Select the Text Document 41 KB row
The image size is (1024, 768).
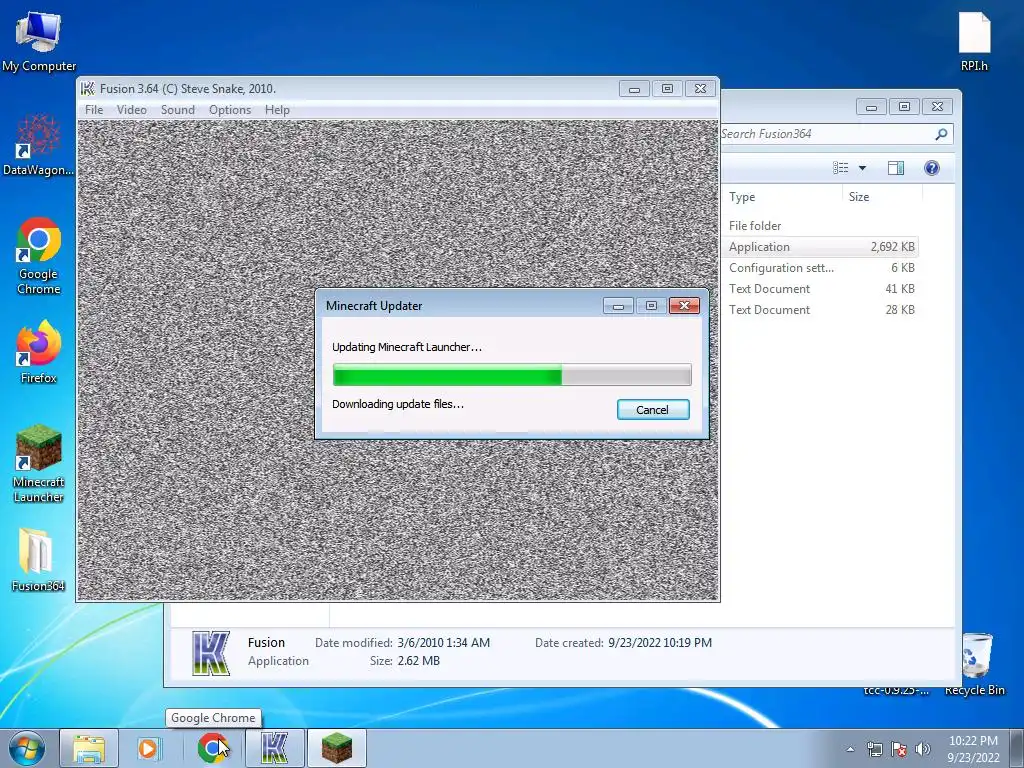click(820, 289)
